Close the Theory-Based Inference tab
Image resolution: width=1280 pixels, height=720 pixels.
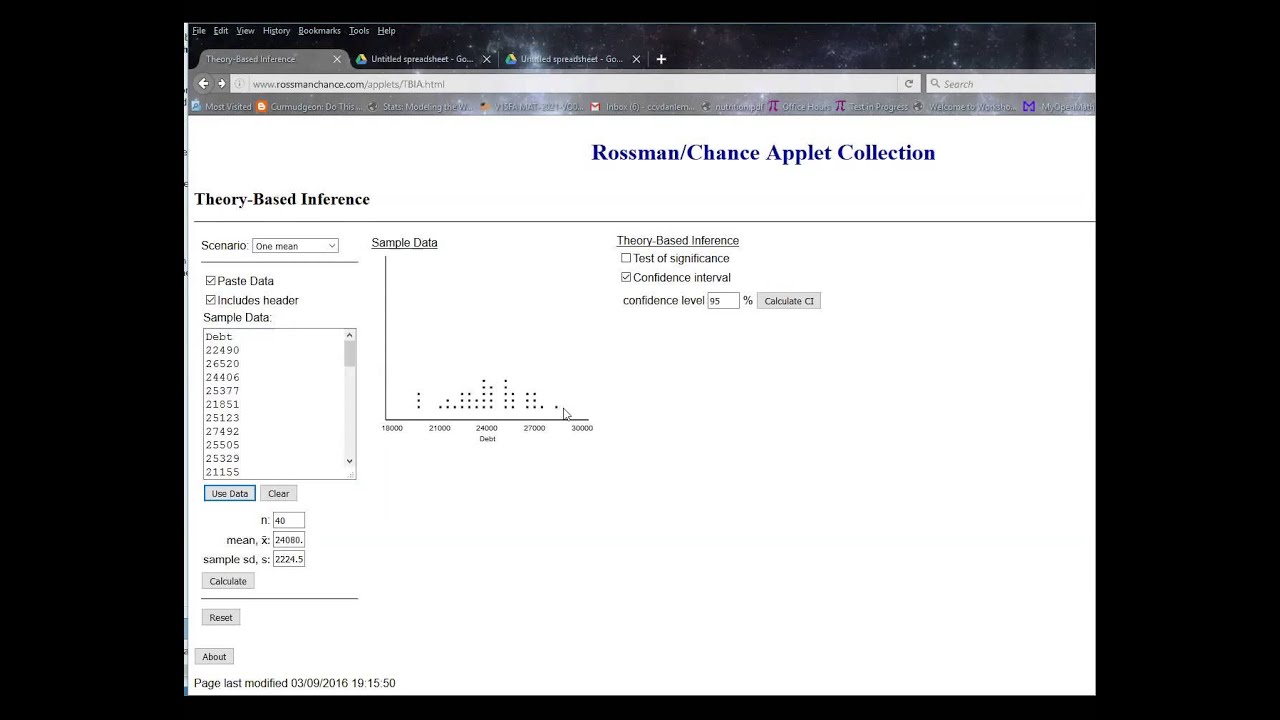337,59
